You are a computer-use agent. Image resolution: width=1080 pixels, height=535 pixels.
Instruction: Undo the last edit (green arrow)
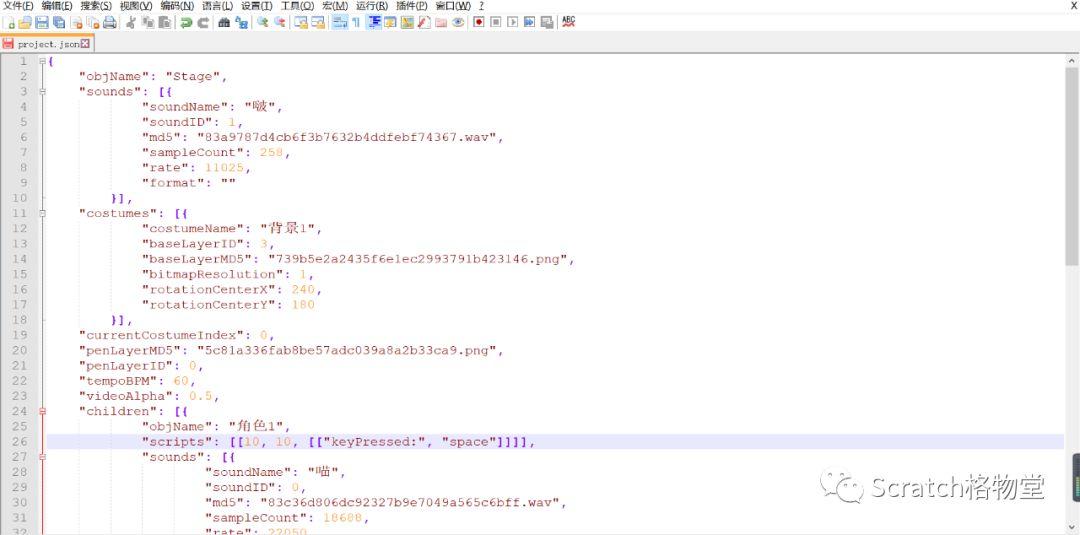(186, 22)
